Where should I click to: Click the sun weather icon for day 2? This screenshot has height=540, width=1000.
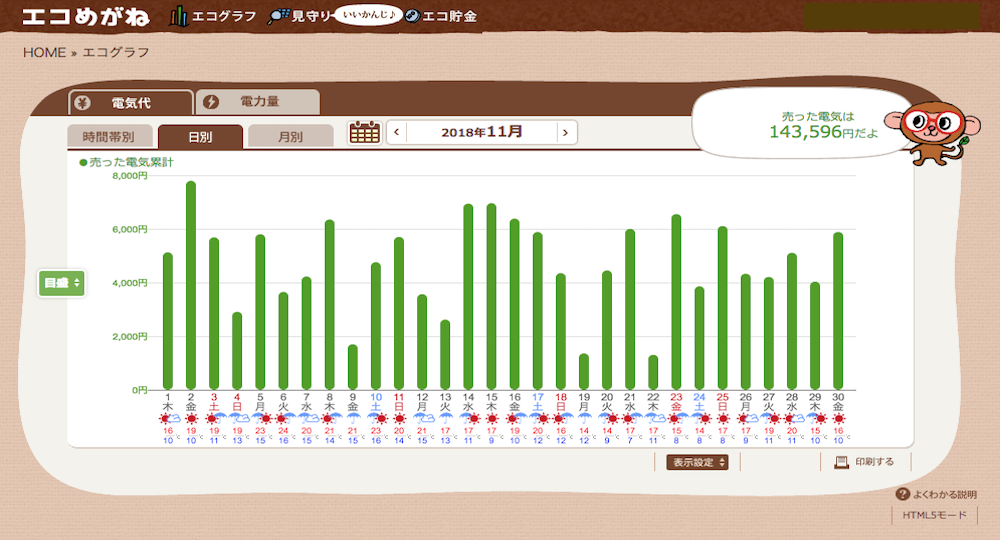191,419
